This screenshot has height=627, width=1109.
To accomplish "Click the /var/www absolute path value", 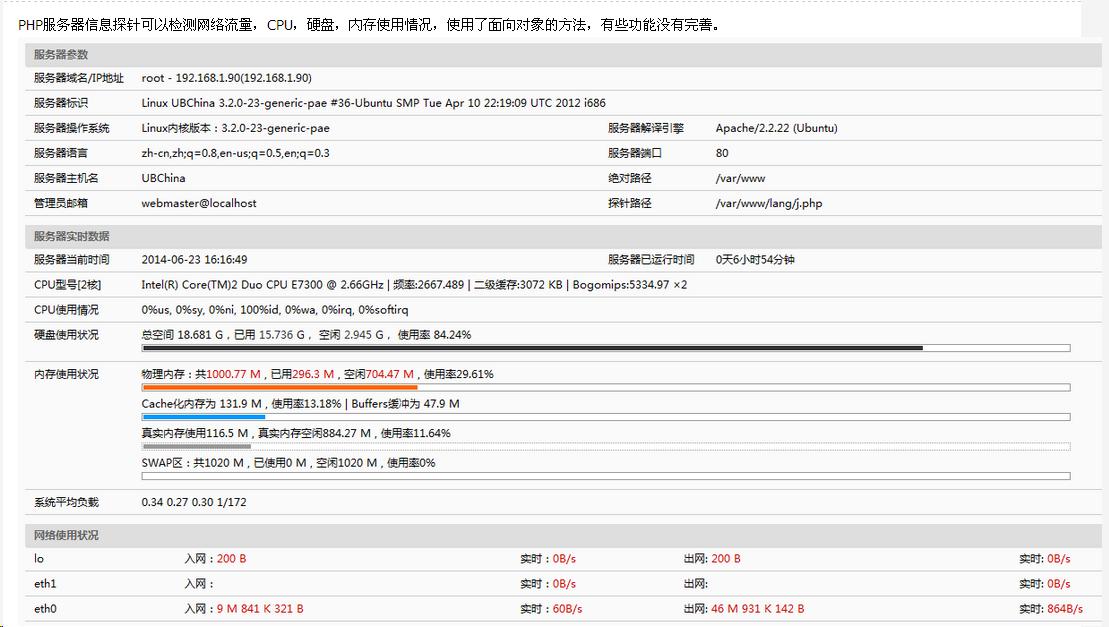I will 741,178.
